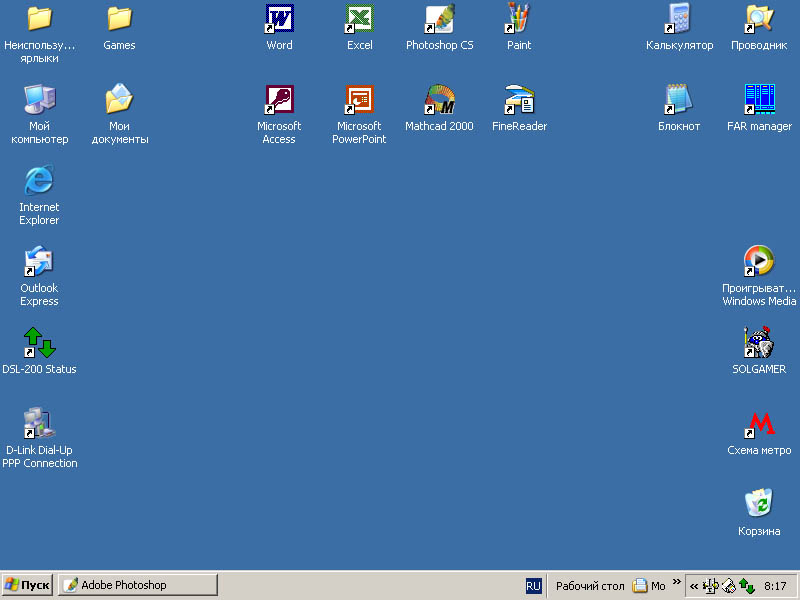Select the FineReader shortcut icon
The height and width of the screenshot is (600, 800).
(x=519, y=100)
